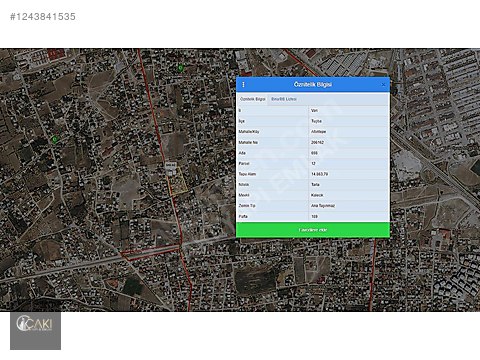Click the Pafta row in the table
This screenshot has width=480, height=360.
pyautogui.click(x=313, y=217)
